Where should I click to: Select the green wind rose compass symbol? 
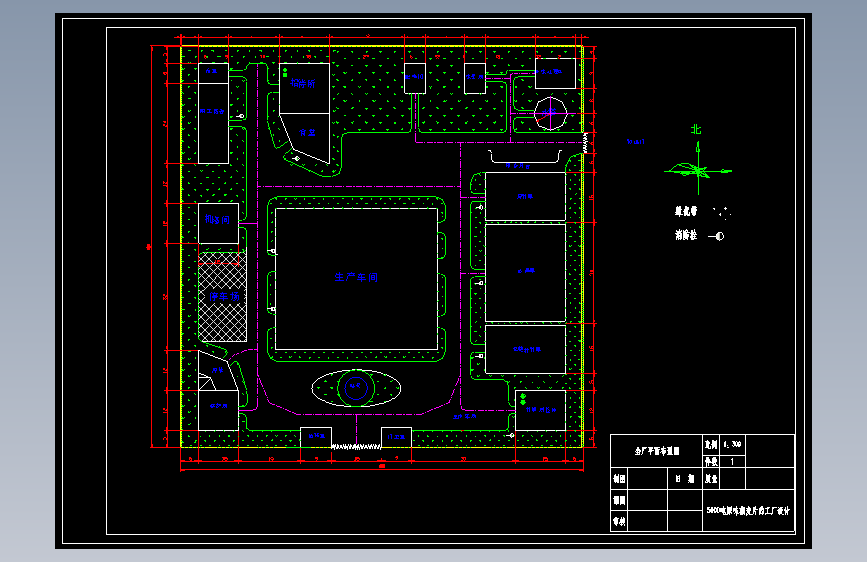(x=698, y=169)
